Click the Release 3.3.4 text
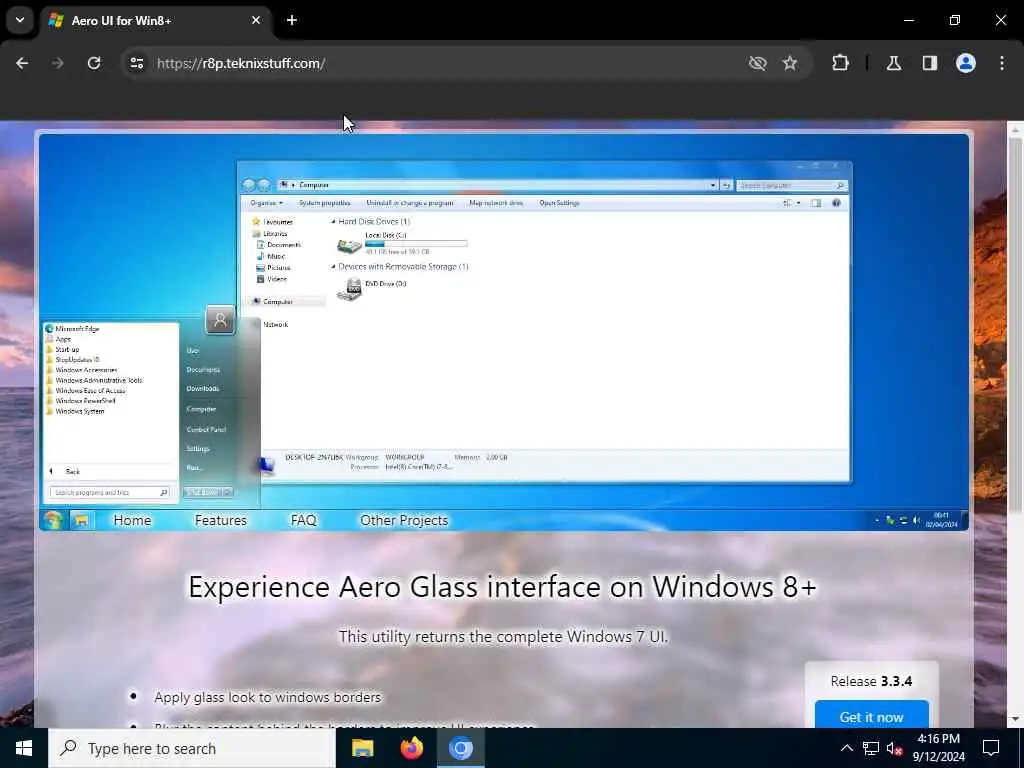 click(x=871, y=681)
